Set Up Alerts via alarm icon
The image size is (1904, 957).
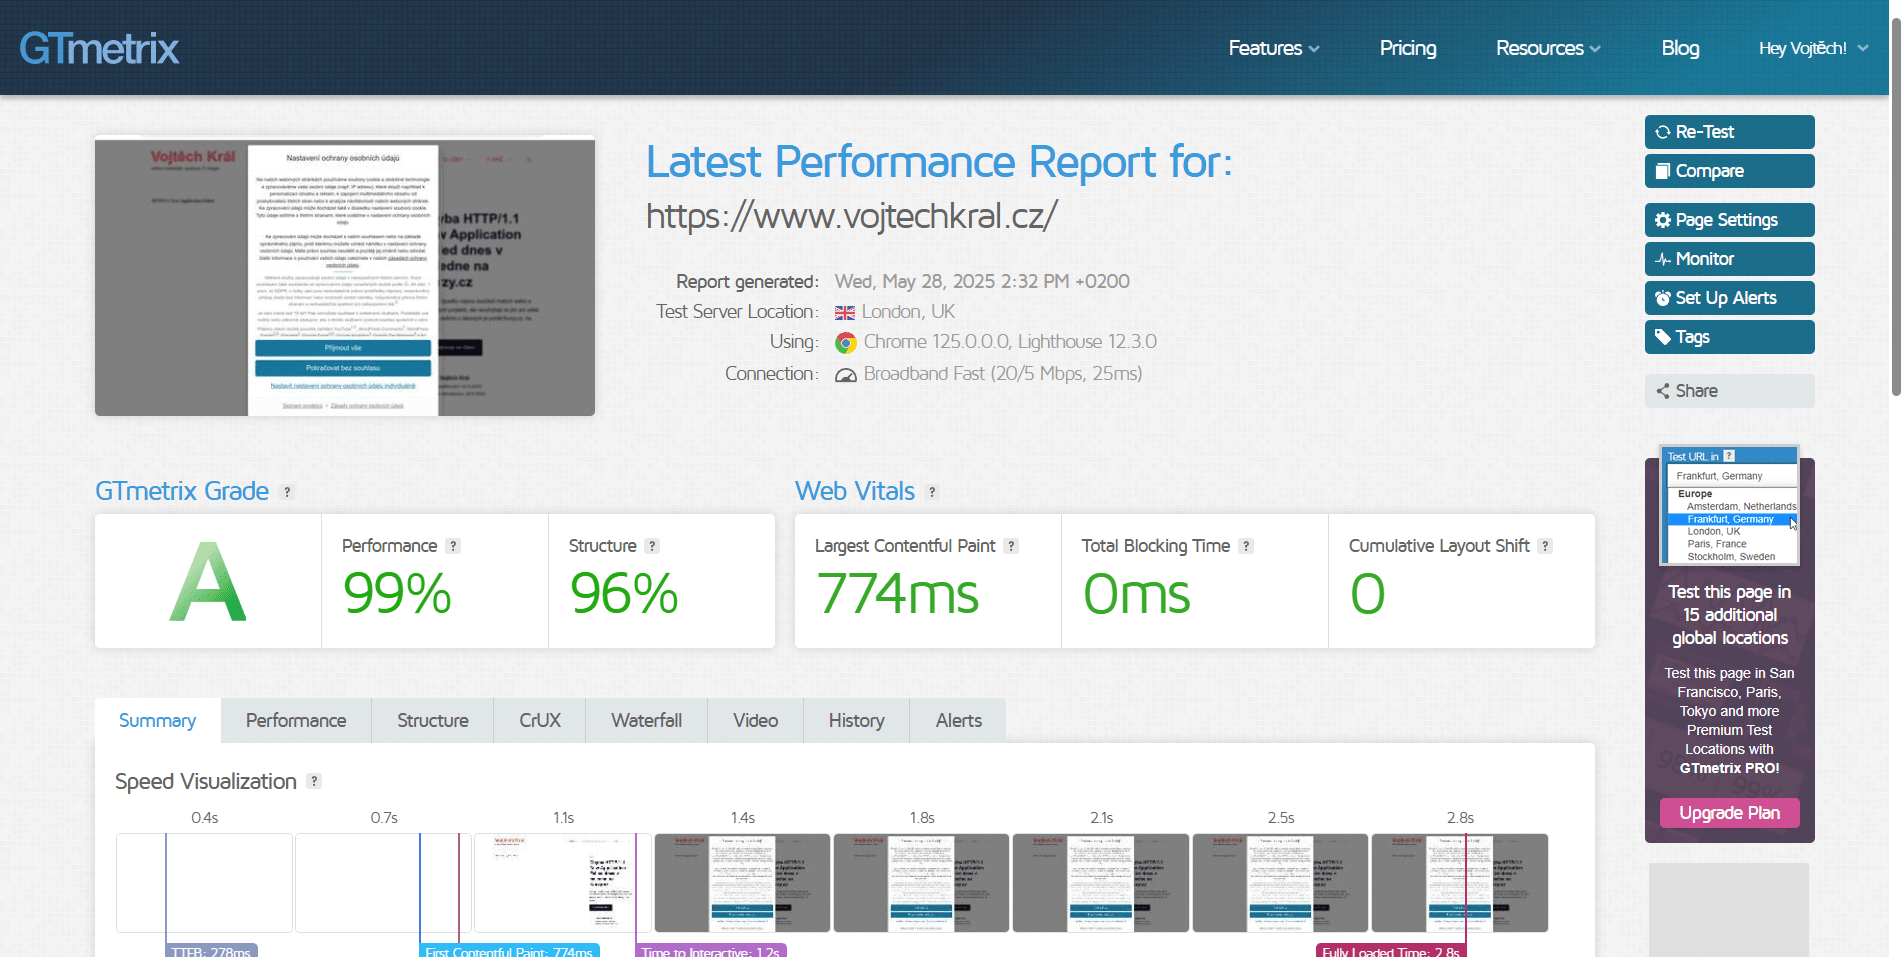coord(1728,298)
